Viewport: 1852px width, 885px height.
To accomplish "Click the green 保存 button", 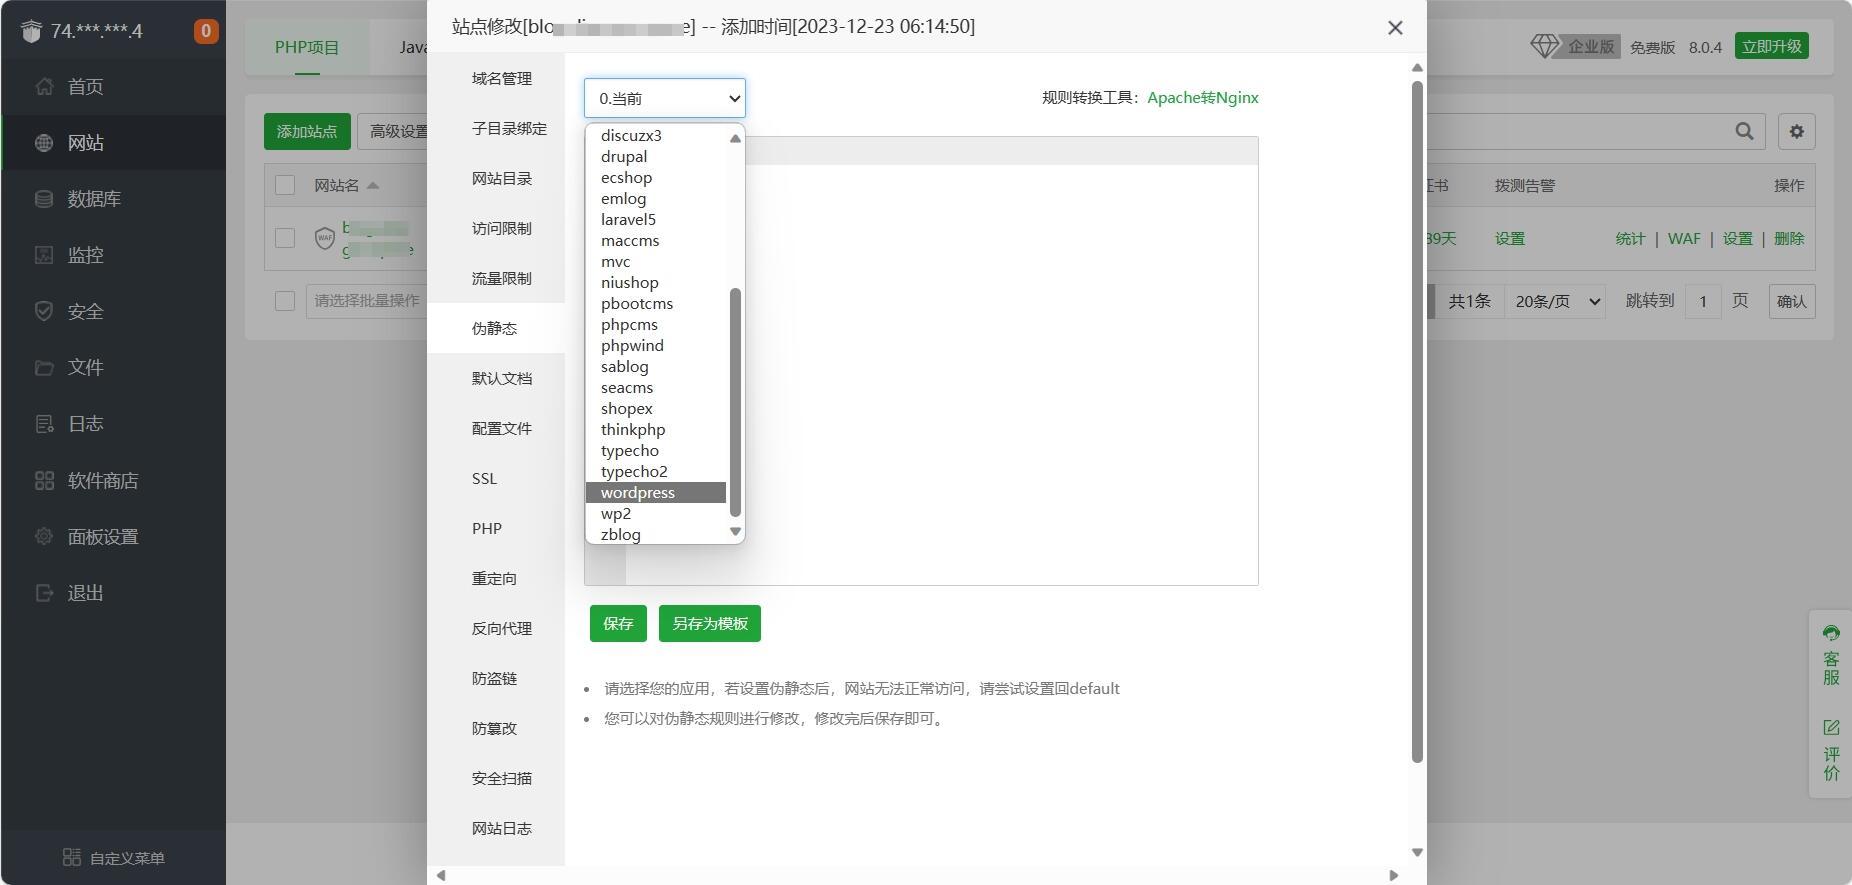I will [x=618, y=623].
